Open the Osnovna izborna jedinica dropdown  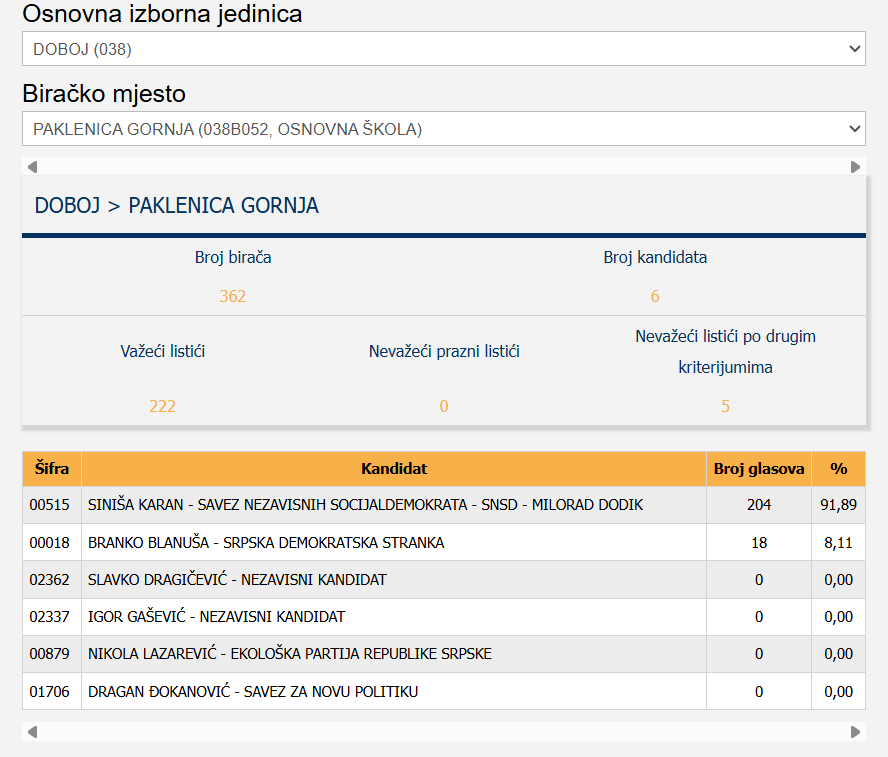pyautogui.click(x=443, y=48)
